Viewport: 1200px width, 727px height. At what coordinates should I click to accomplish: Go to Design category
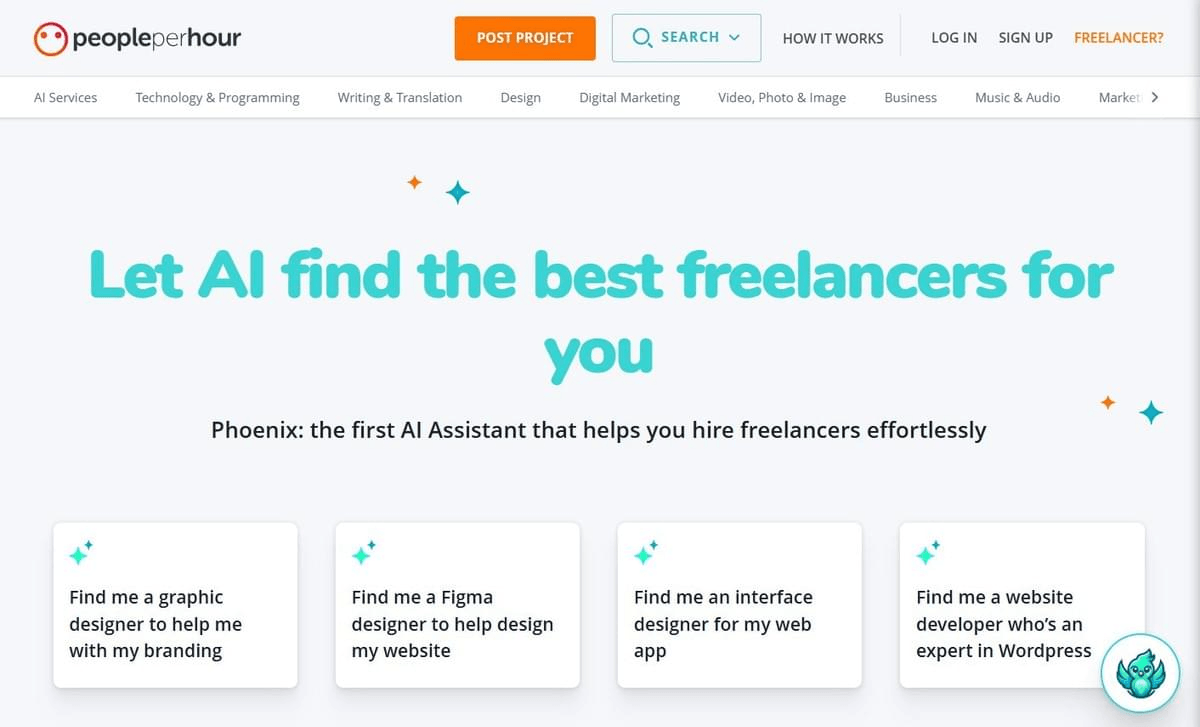(520, 98)
